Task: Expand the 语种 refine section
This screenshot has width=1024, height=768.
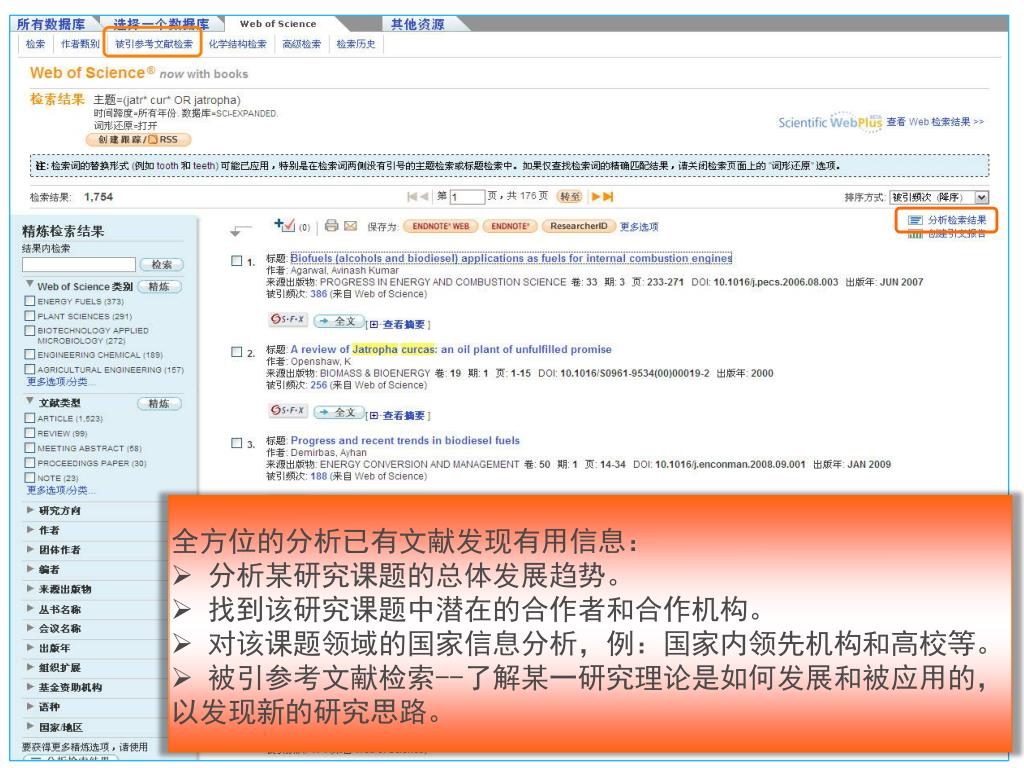Action: (x=30, y=707)
